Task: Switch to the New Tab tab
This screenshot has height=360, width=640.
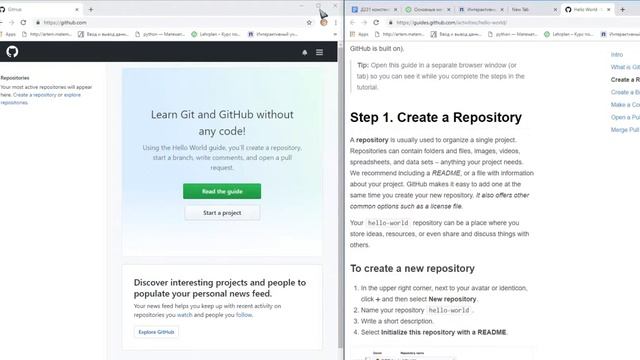Action: point(534,9)
